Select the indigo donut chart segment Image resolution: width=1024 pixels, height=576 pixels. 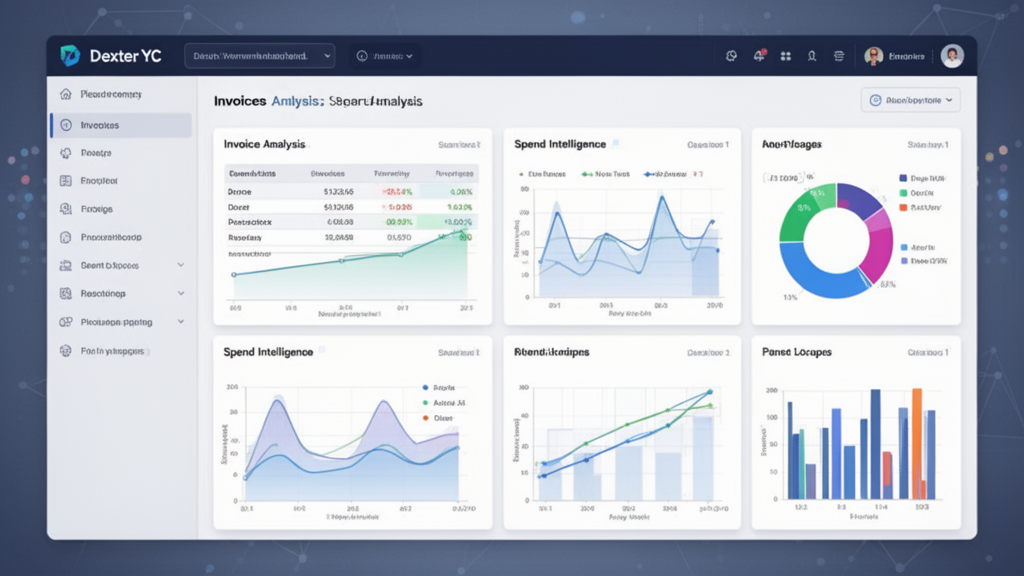tap(859, 199)
